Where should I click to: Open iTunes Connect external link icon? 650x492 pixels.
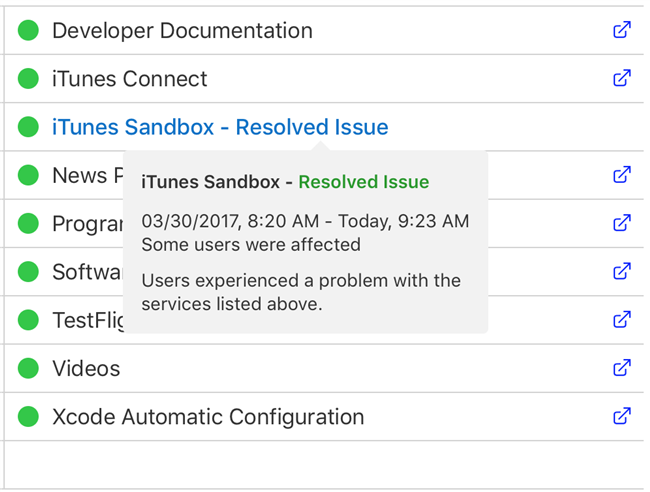(622, 78)
